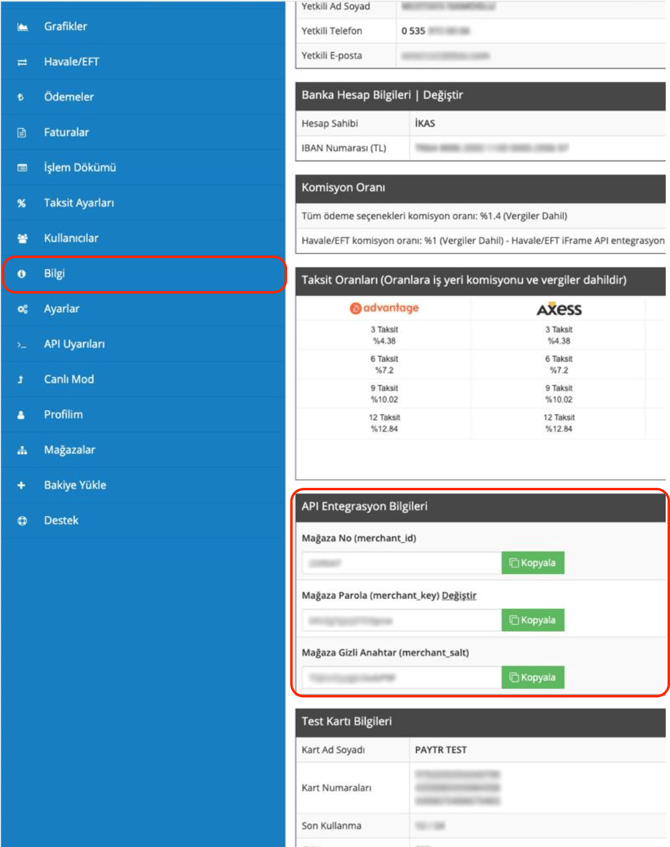Open the Destek support page
This screenshot has width=670, height=847.
61,520
